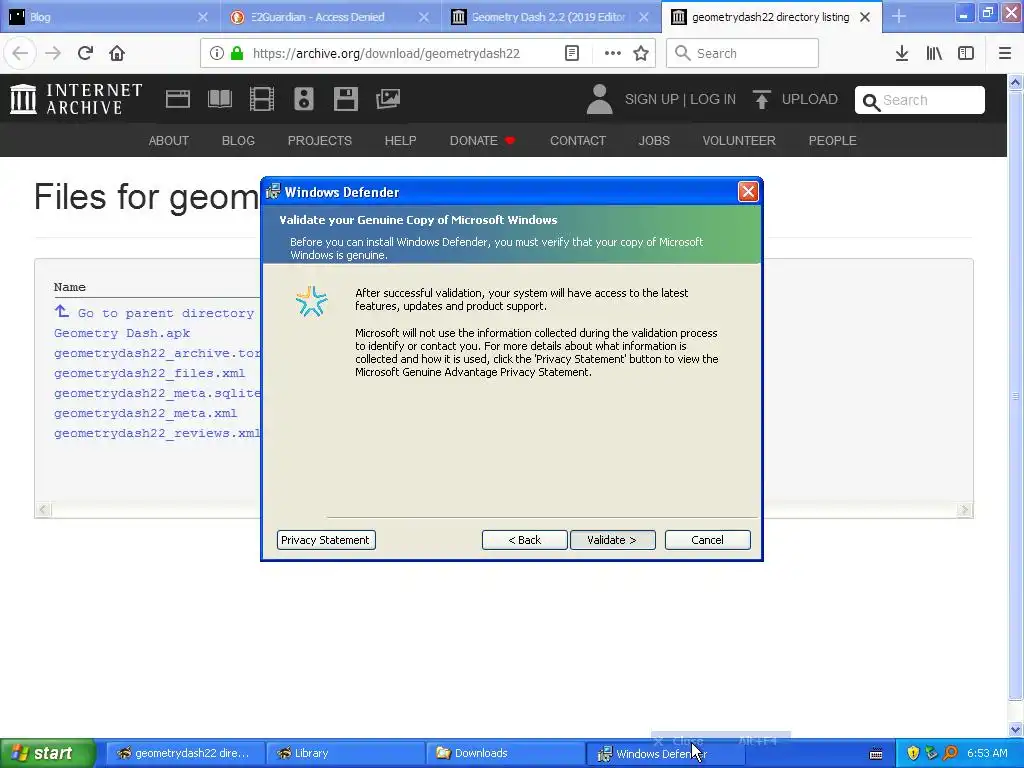Viewport: 1024px width, 768px height.
Task: Open the ABOUT menu item
Action: [168, 140]
